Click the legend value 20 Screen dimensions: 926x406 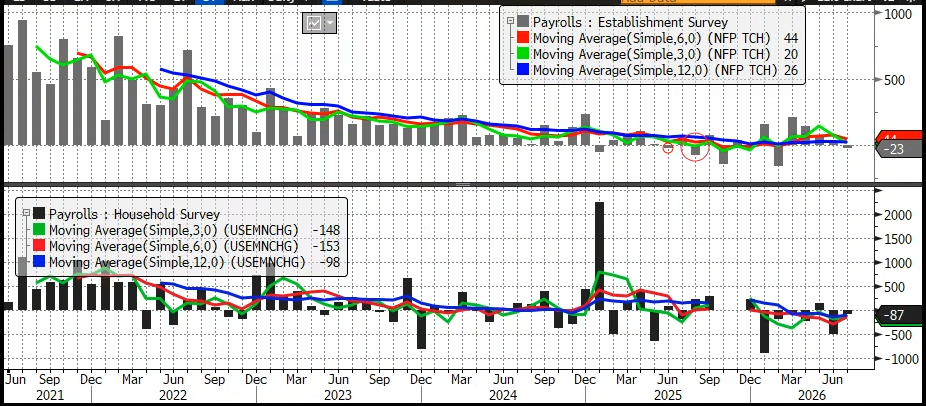pyautogui.click(x=791, y=54)
